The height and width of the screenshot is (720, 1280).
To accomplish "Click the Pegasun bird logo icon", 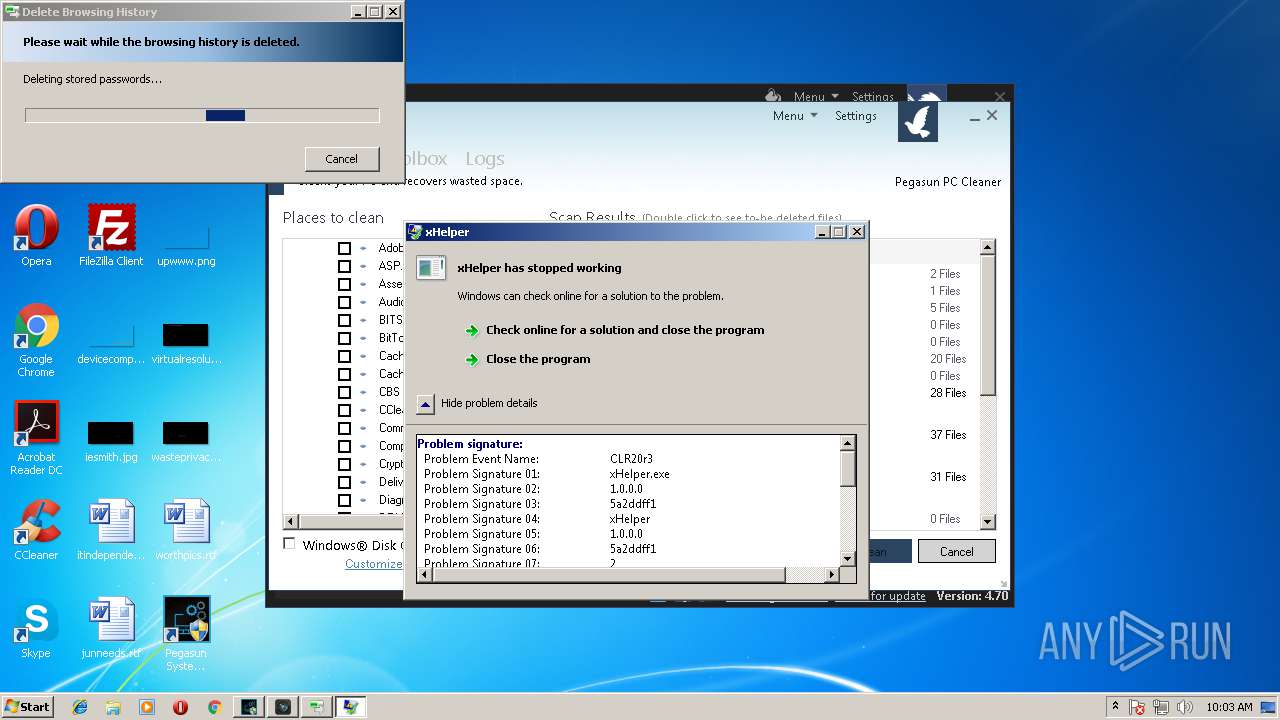I will (x=918, y=121).
